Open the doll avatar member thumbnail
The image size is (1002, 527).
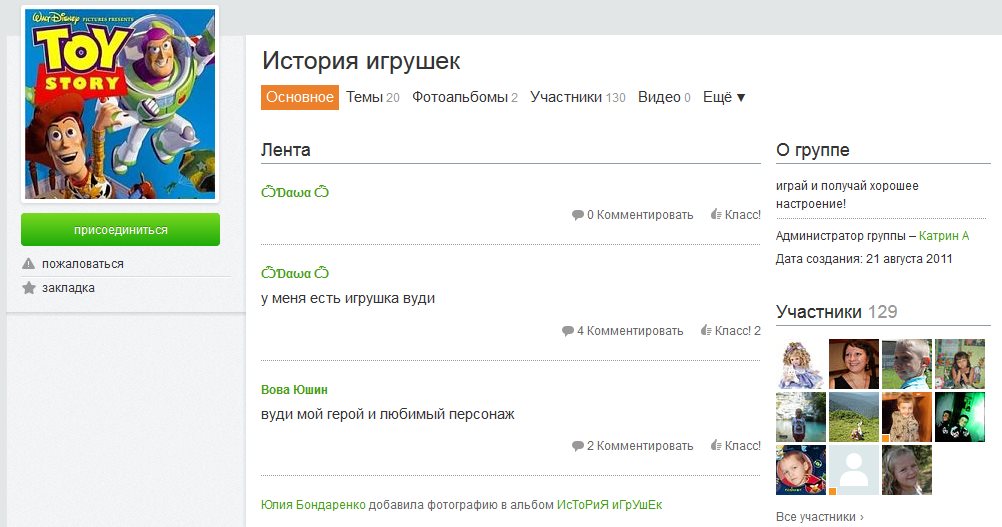[x=801, y=364]
